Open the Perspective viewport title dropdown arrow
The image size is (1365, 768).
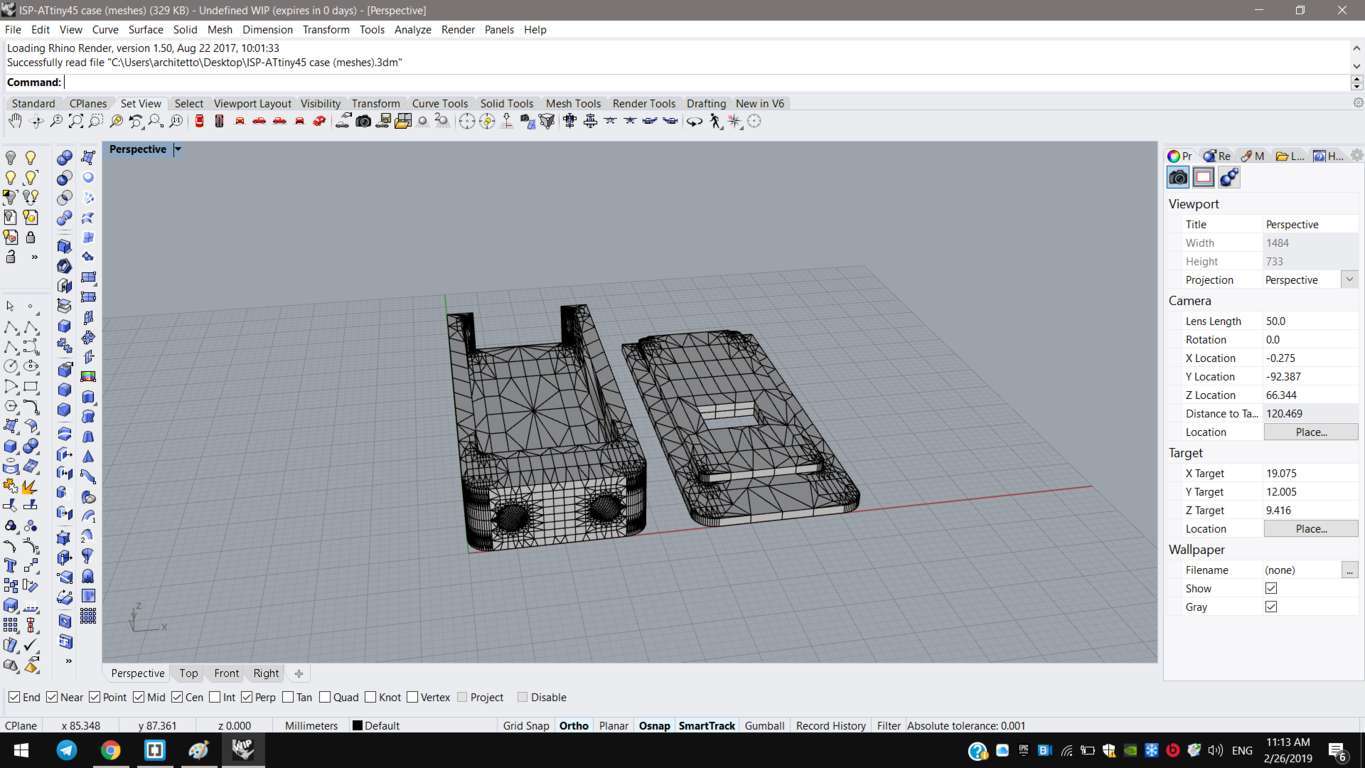tap(178, 149)
